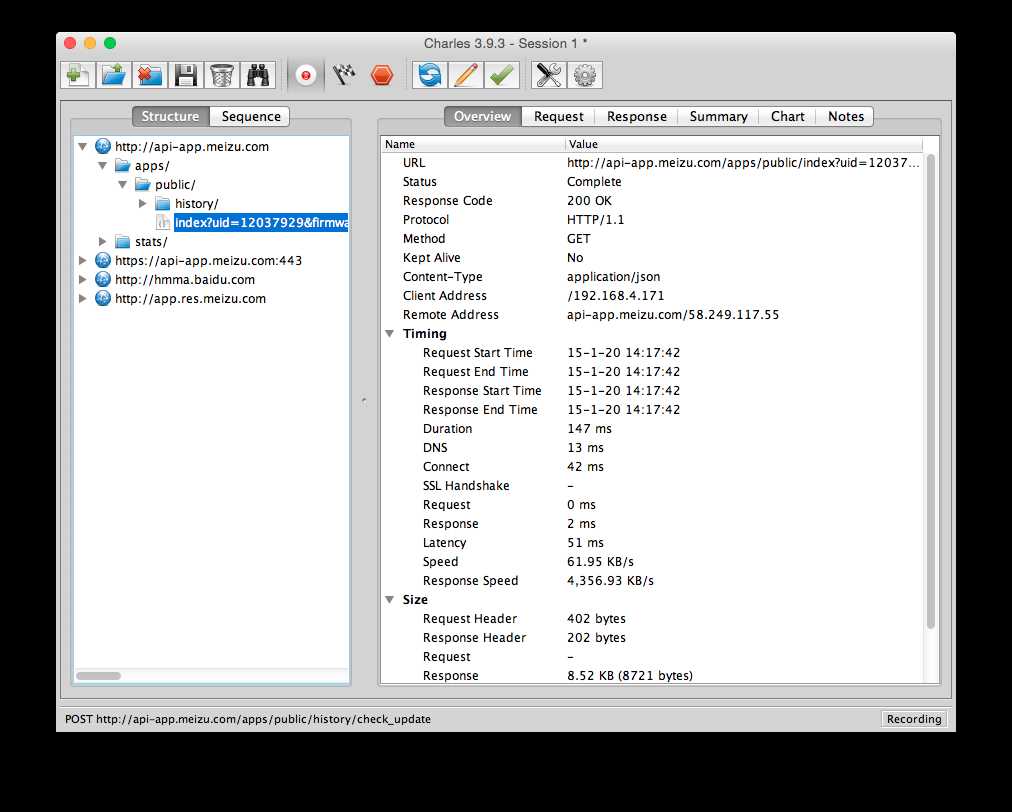Image resolution: width=1012 pixels, height=812 pixels.
Task: Click the public/ folder icon
Action: [143, 185]
